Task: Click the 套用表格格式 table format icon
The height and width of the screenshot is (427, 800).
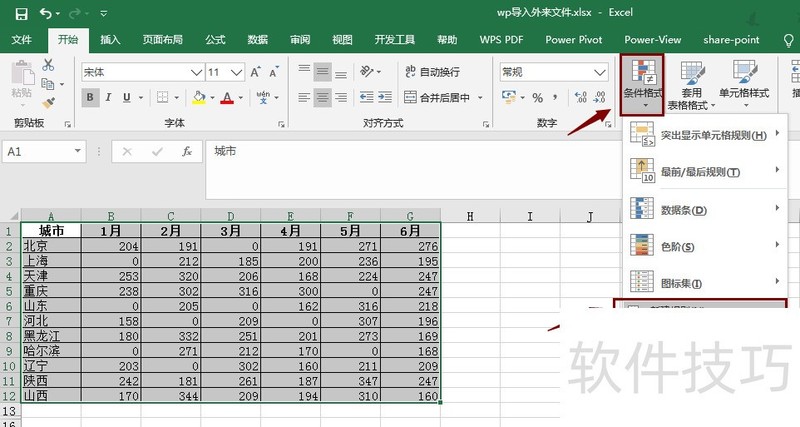Action: pos(692,85)
